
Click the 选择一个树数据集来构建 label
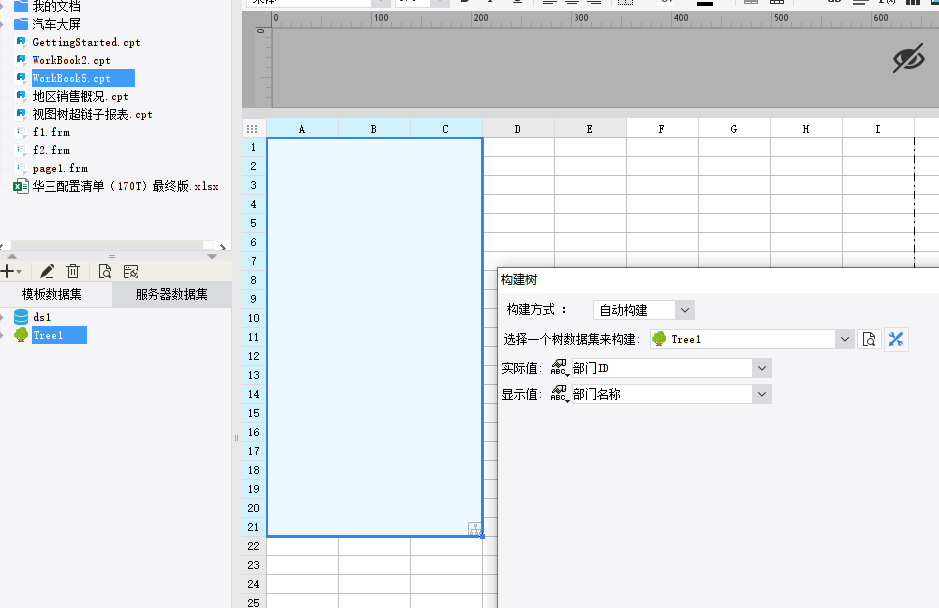tap(571, 339)
